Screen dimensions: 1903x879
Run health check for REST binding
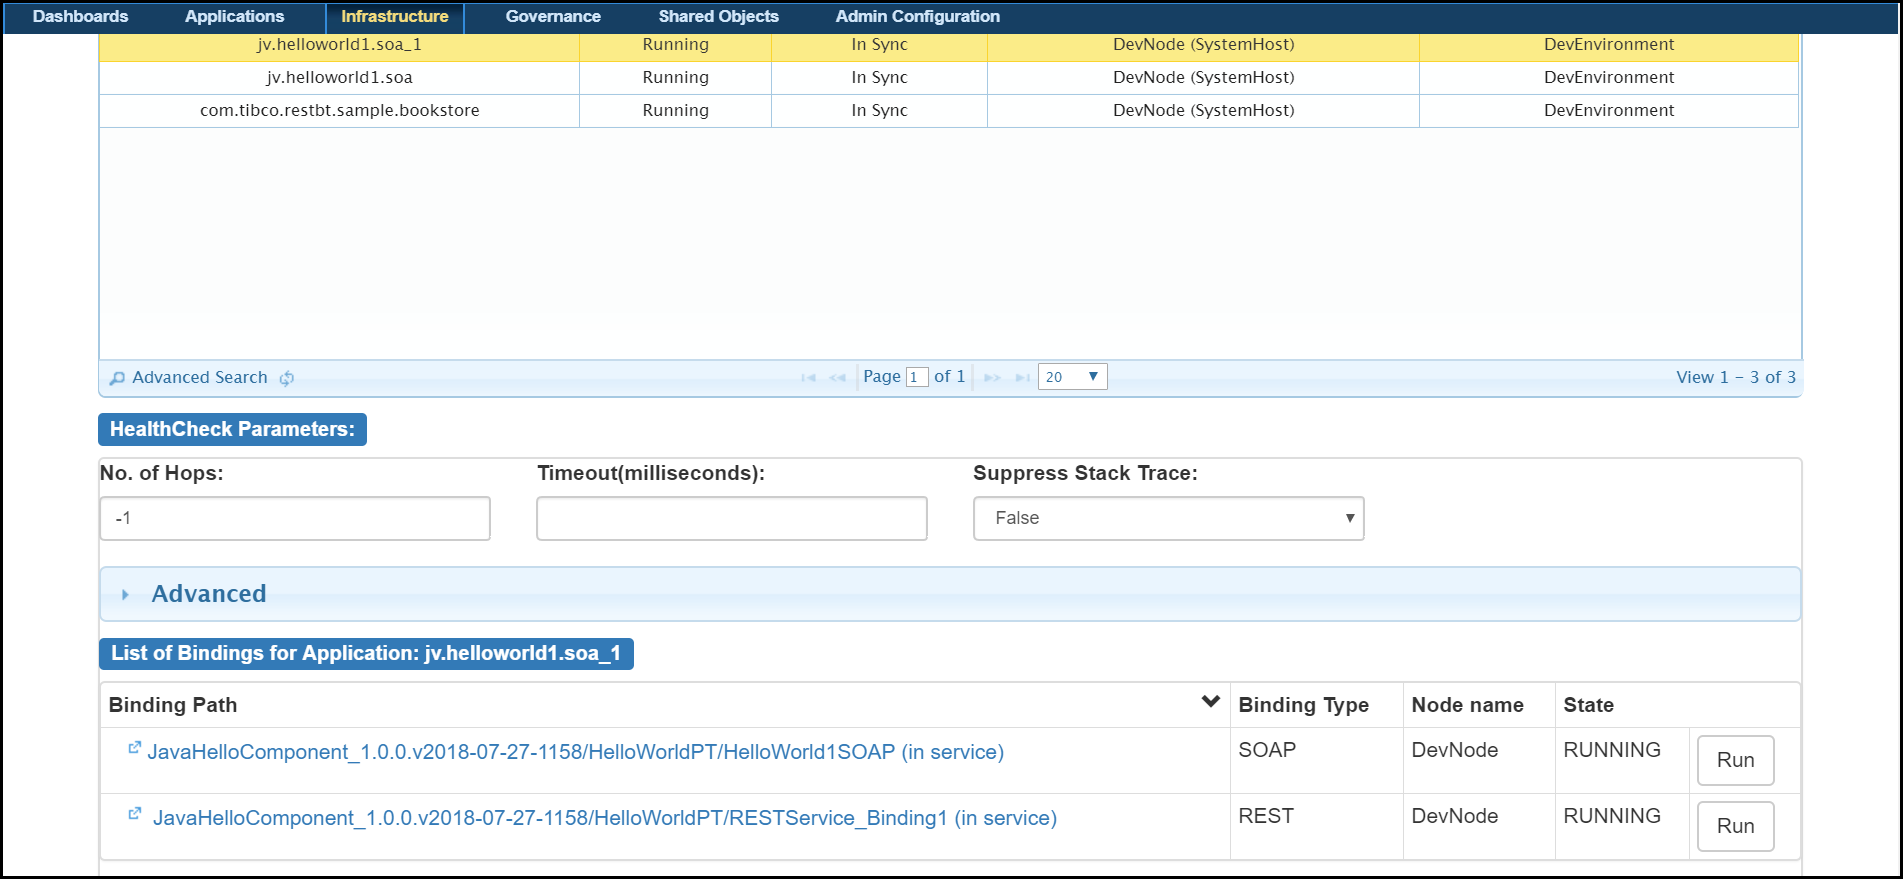(x=1735, y=826)
